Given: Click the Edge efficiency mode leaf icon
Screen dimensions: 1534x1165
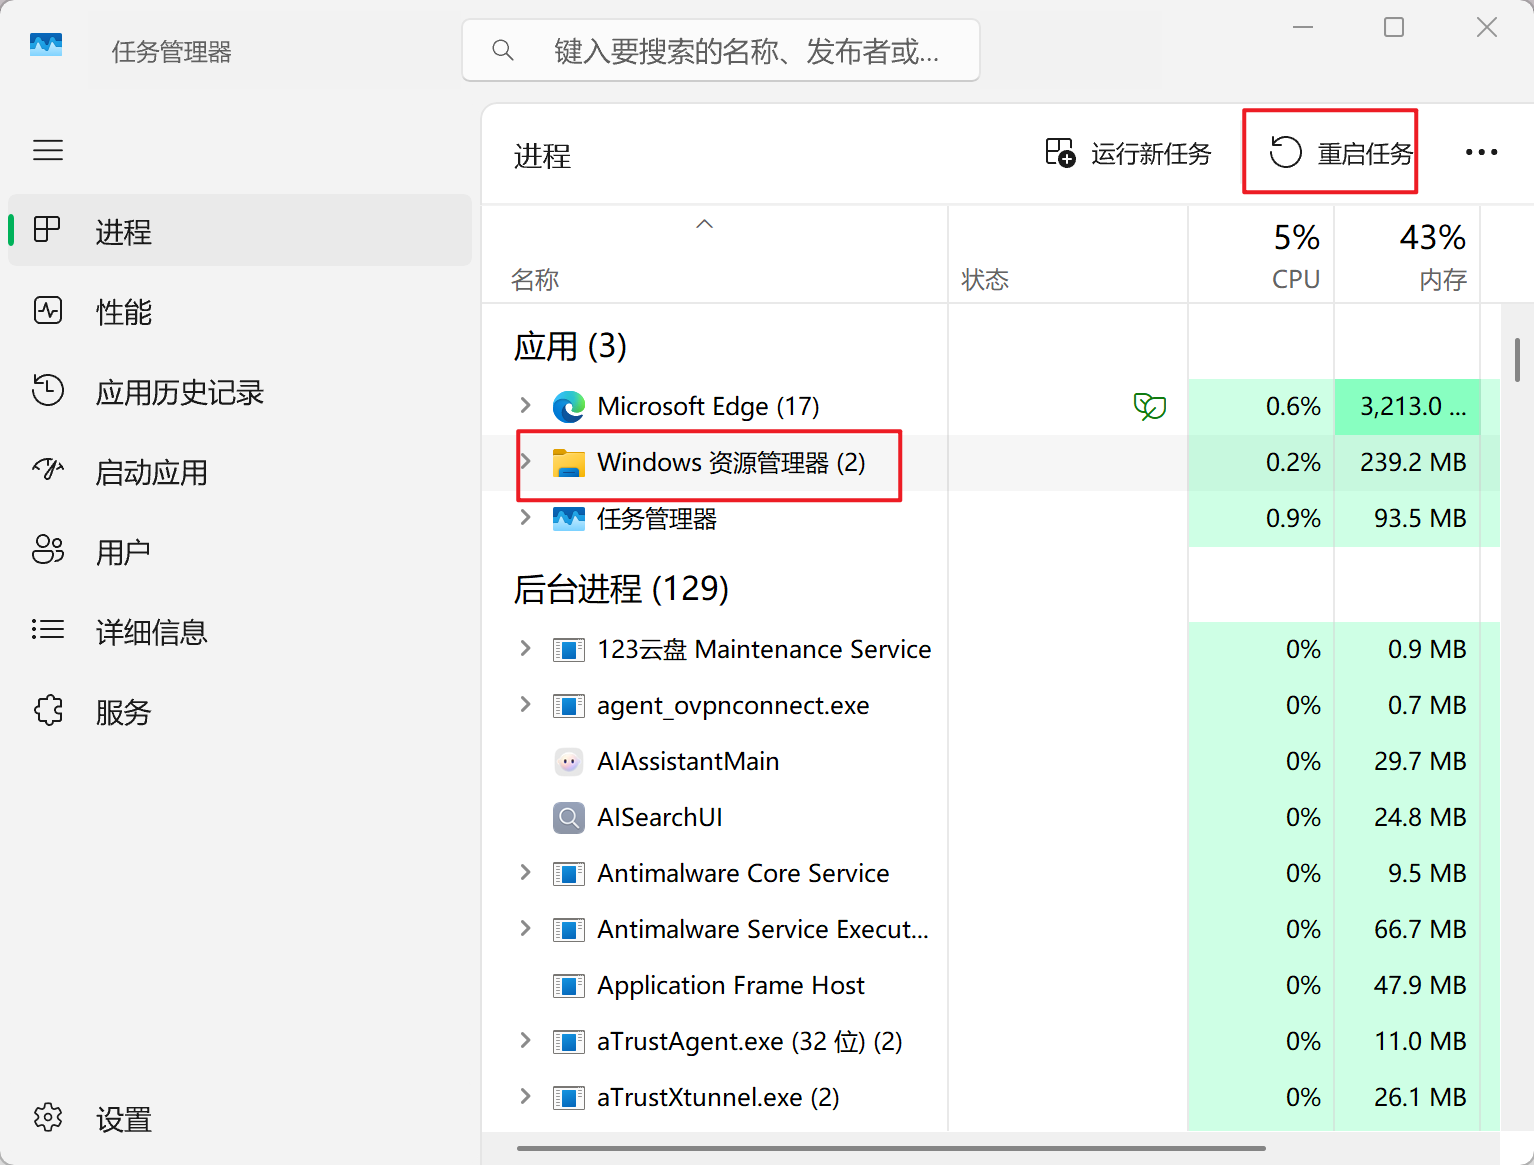Looking at the screenshot, I should tap(1149, 406).
